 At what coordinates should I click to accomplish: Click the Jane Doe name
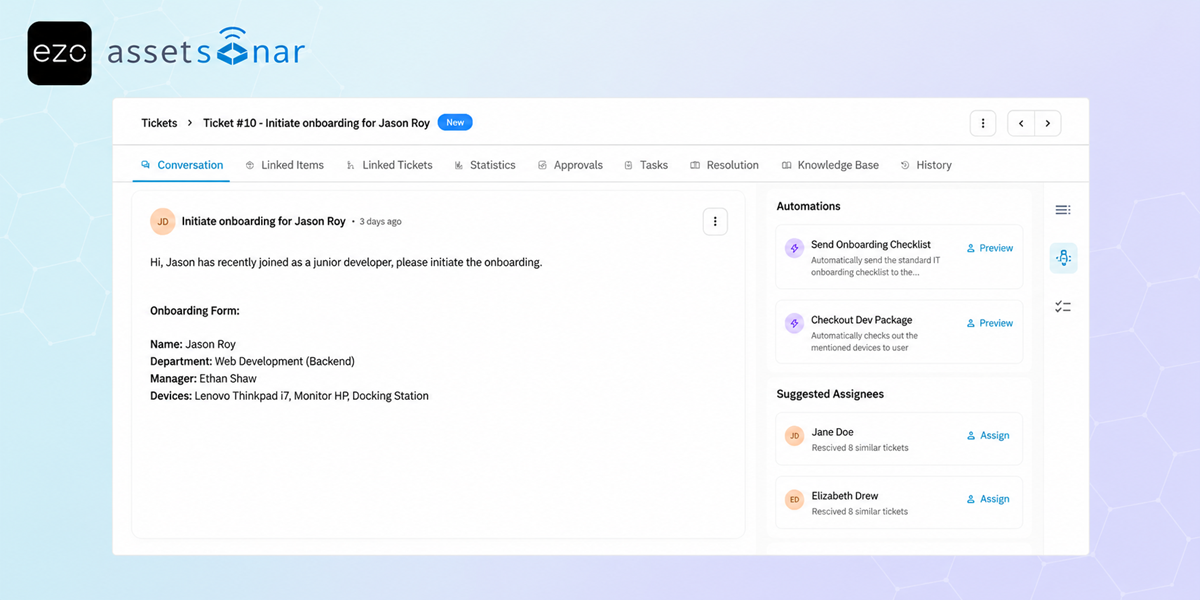tap(833, 432)
